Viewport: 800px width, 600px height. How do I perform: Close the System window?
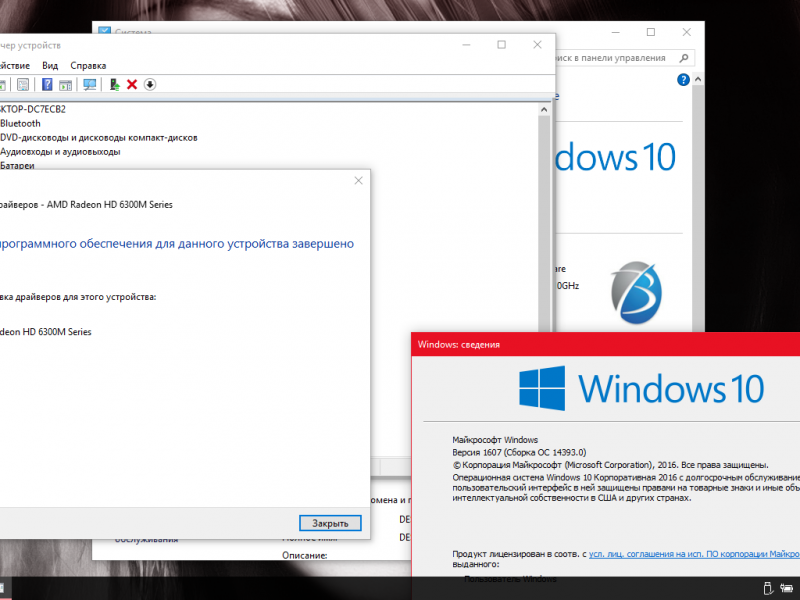687,32
